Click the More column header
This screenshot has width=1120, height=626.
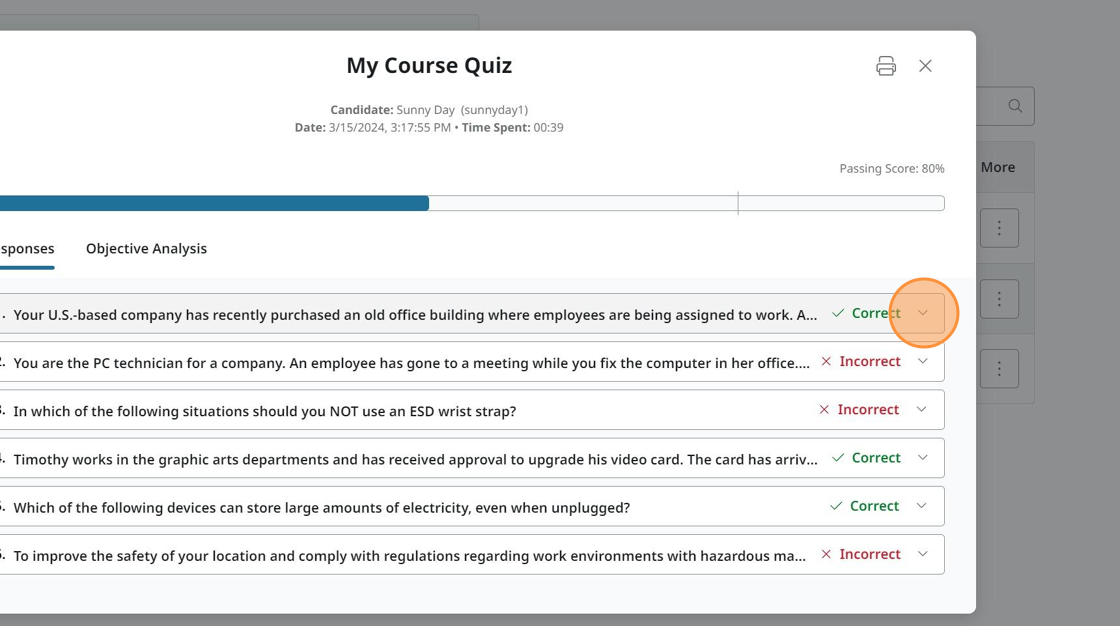click(x=998, y=167)
